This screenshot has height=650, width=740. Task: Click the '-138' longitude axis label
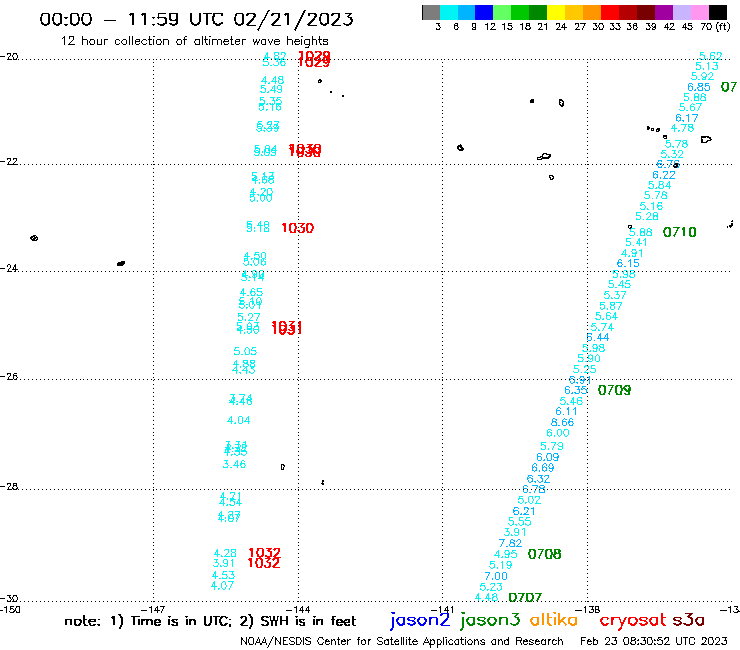click(587, 609)
